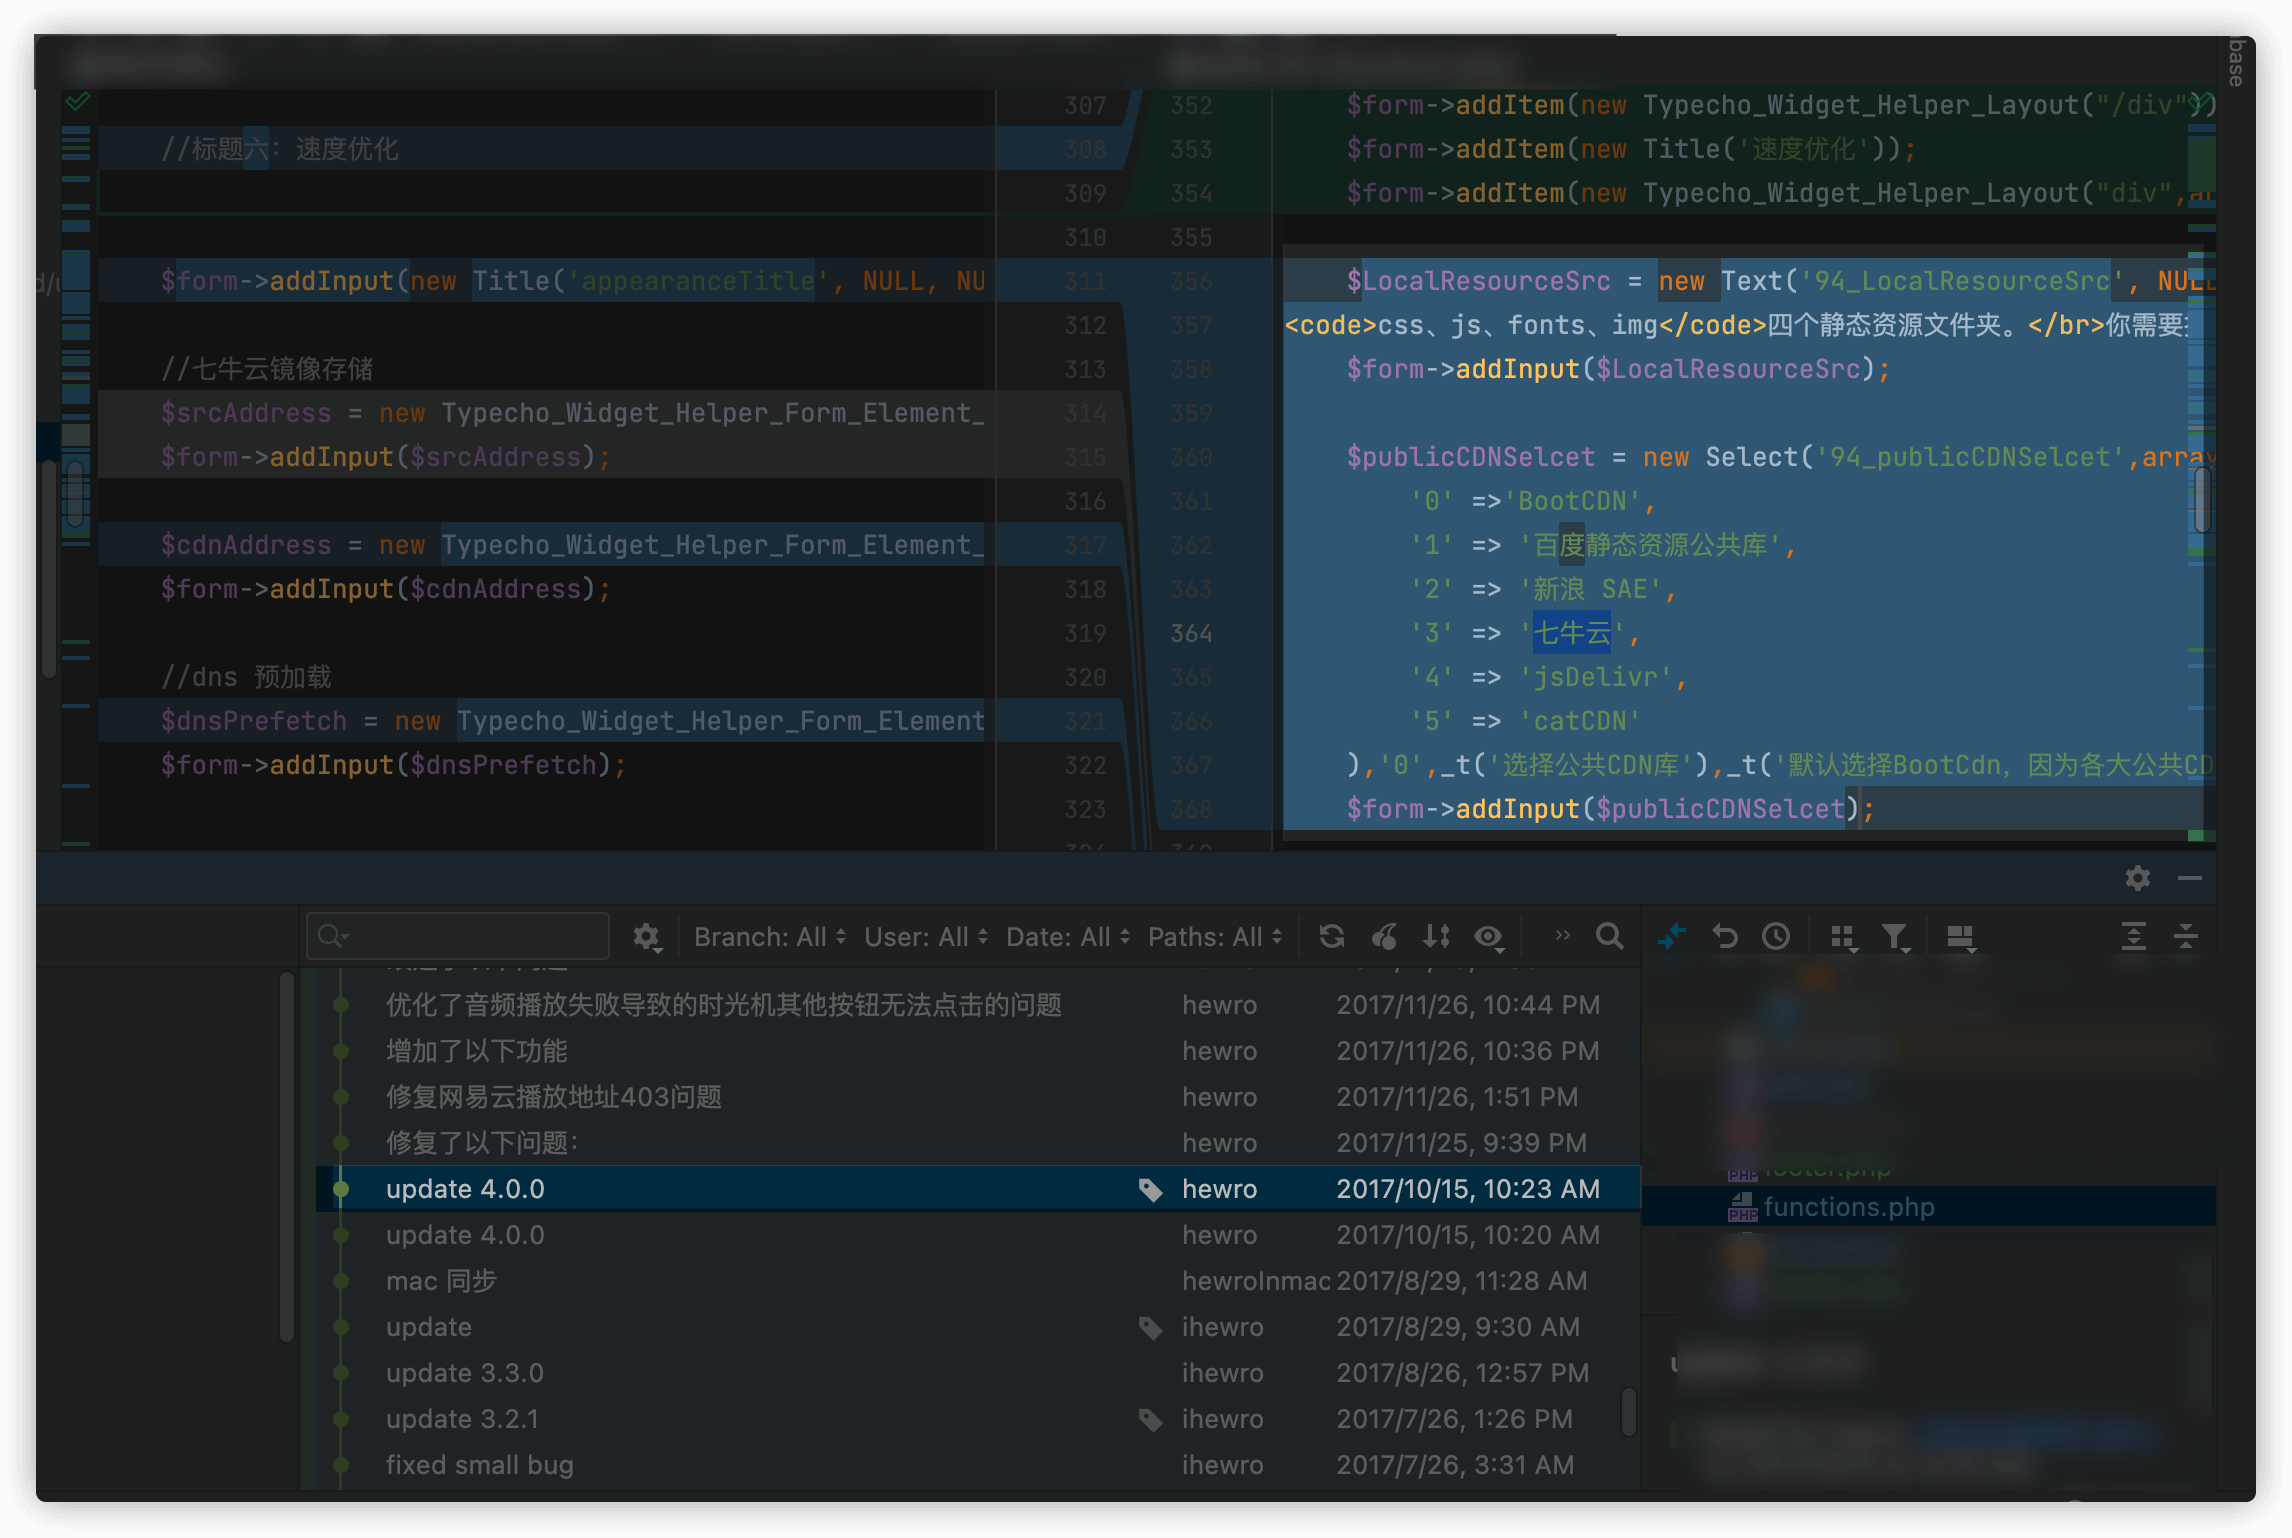This screenshot has height=1538, width=2292.
Task: Select the '增加了以下功能' commit
Action: (978, 1051)
